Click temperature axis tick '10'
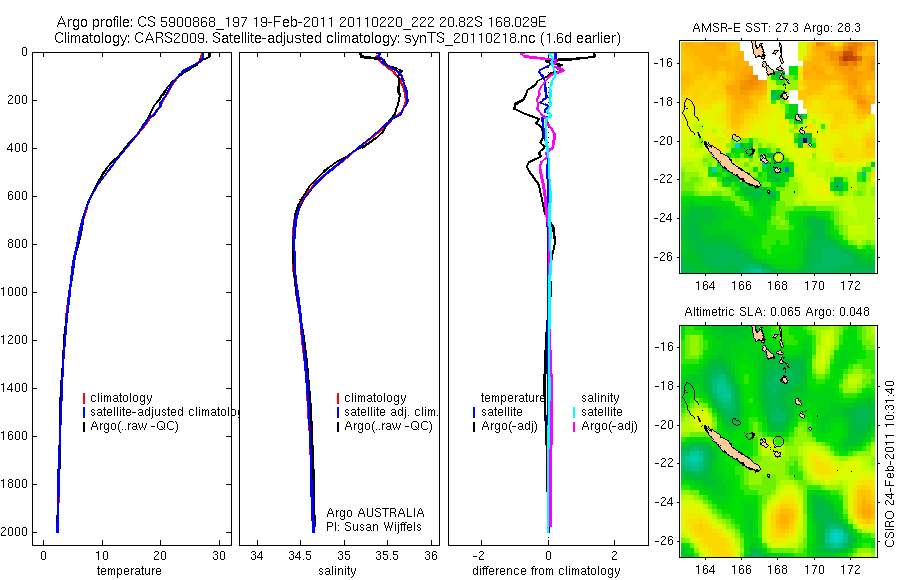 (x=102, y=556)
